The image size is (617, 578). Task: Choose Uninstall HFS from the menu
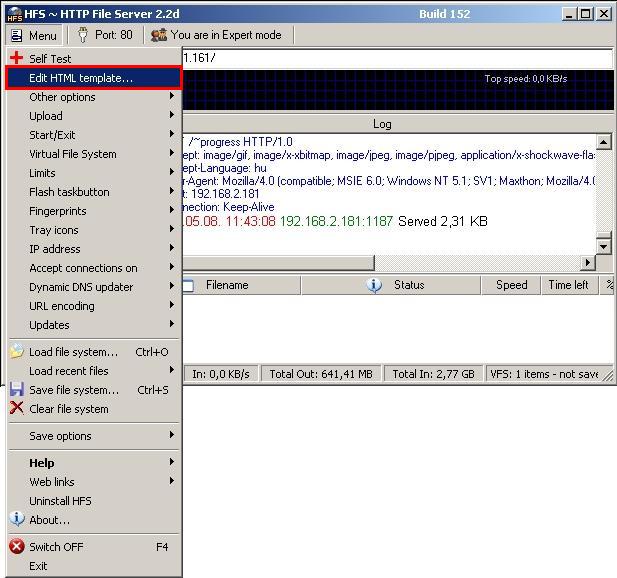(94, 501)
